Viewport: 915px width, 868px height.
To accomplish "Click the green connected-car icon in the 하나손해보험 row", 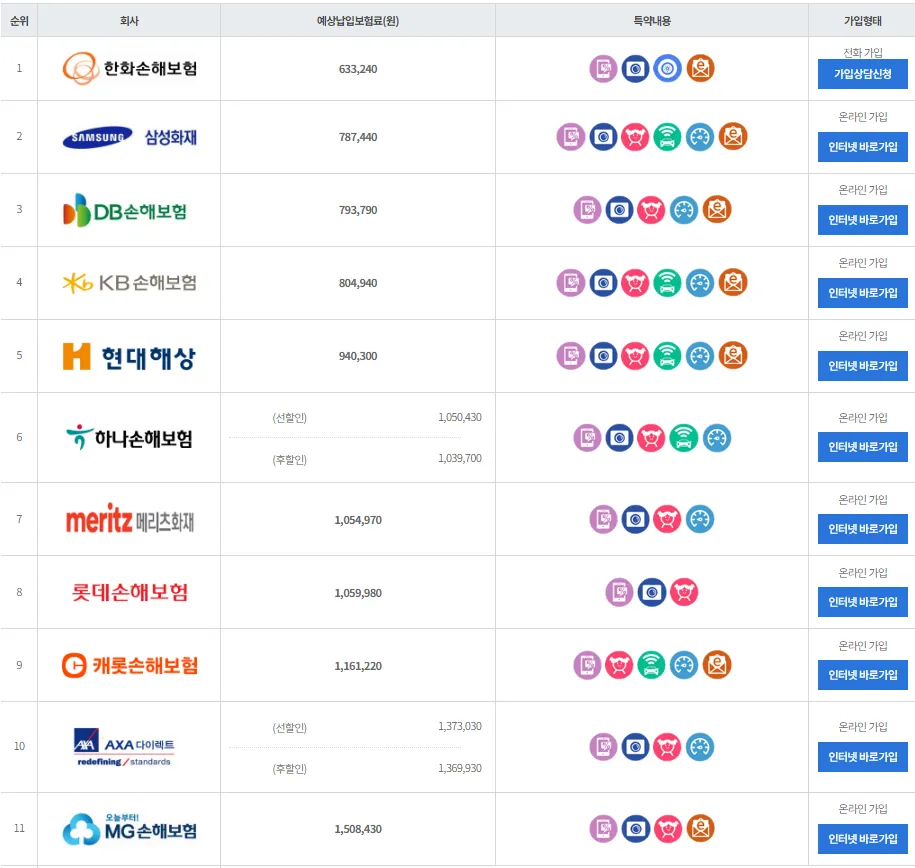I will click(x=684, y=438).
